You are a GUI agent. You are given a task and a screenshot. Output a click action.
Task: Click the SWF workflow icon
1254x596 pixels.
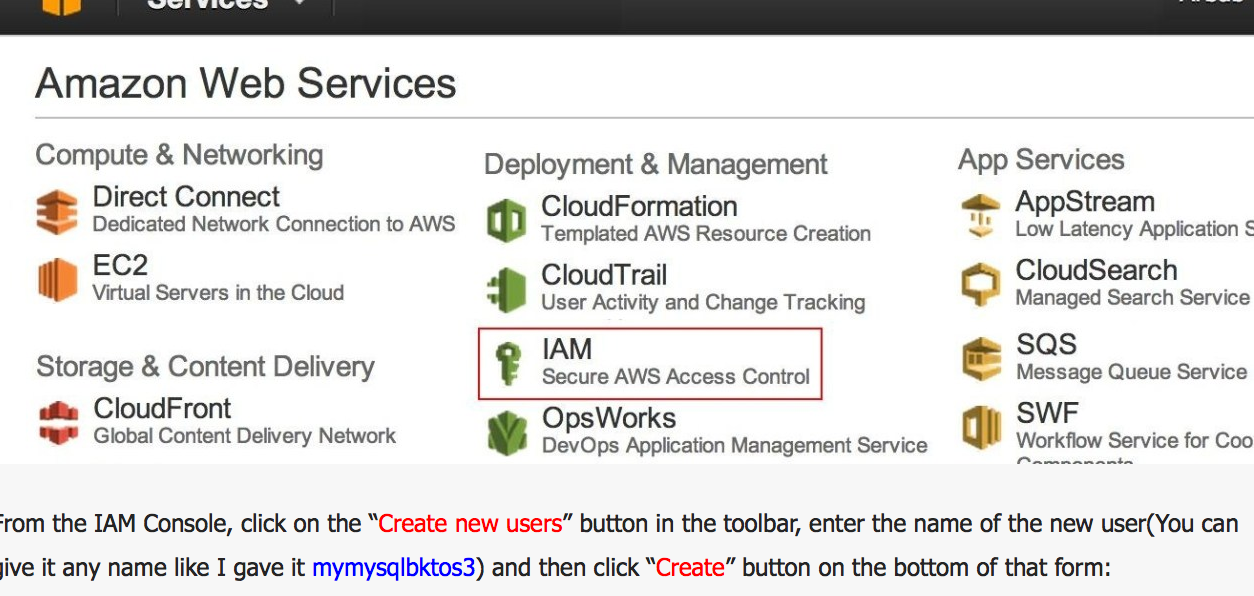pyautogui.click(x=982, y=427)
